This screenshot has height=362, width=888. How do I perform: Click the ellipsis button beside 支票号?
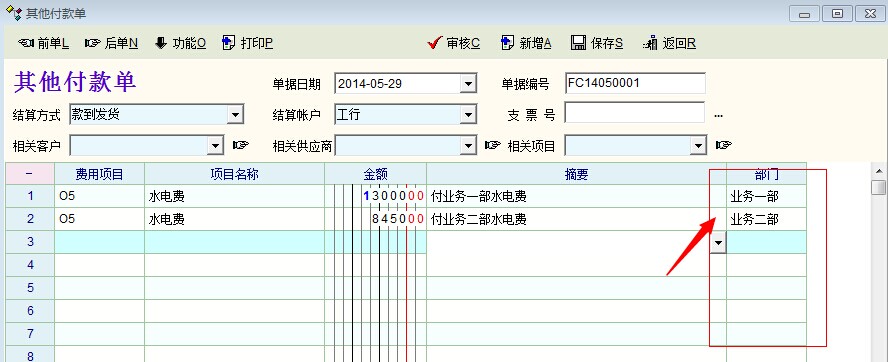click(718, 116)
